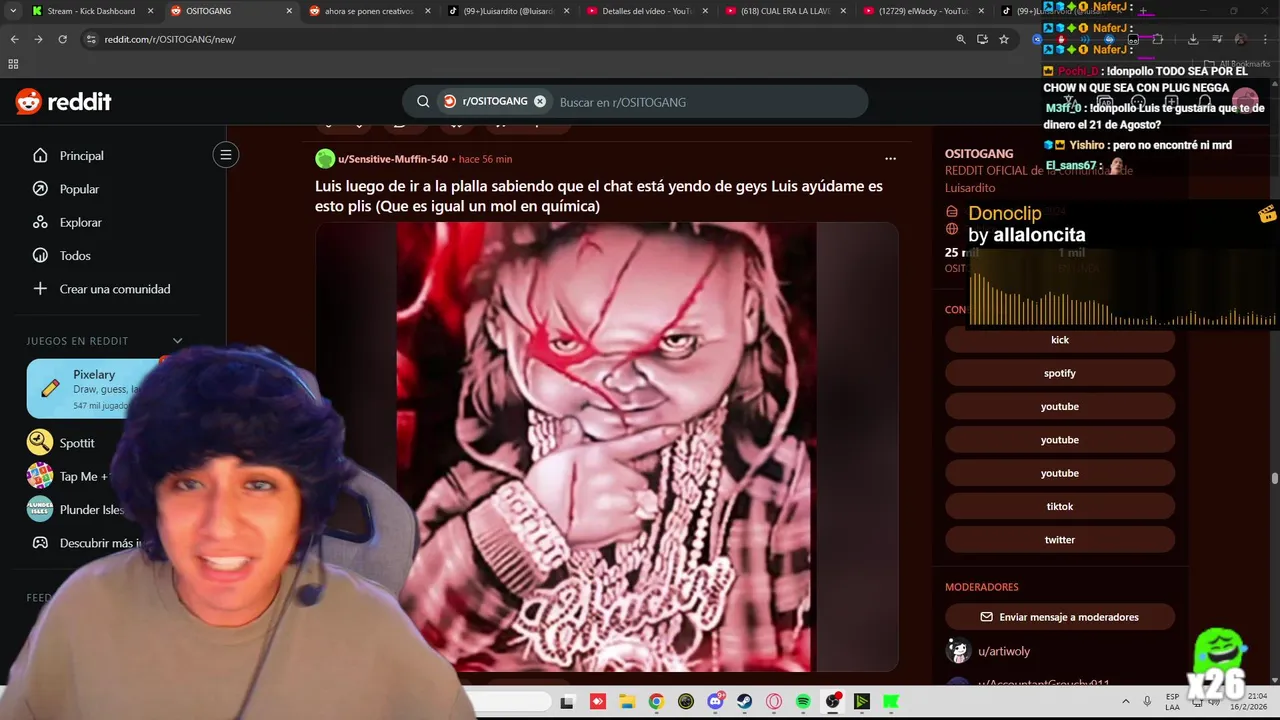Screen dimensions: 1280x720
Task: Click the first youtube link button
Action: [x=1060, y=406]
